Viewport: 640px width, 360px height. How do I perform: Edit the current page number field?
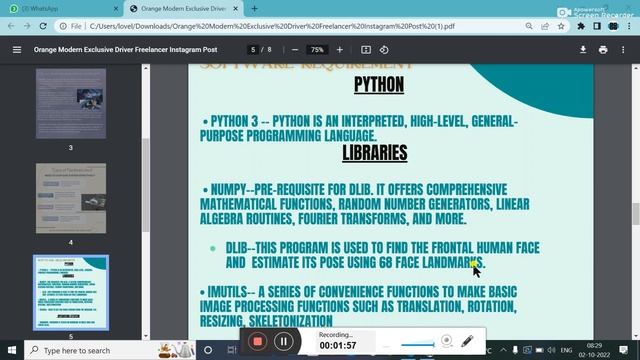(x=253, y=50)
